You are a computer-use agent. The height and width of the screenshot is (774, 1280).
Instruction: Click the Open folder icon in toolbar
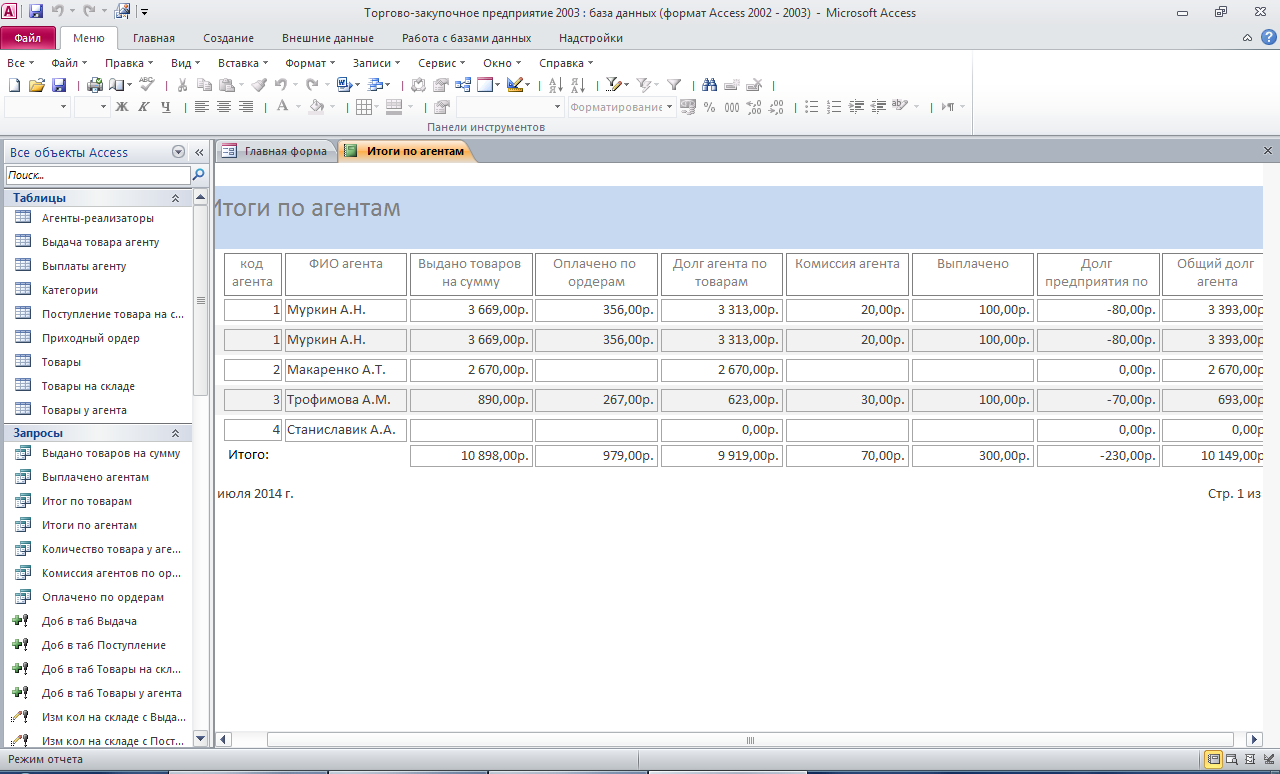tap(37, 85)
